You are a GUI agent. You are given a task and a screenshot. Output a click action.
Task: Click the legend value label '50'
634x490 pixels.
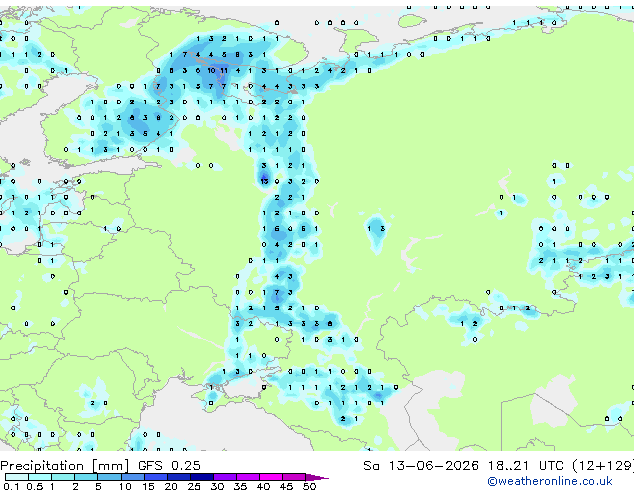click(x=310, y=486)
